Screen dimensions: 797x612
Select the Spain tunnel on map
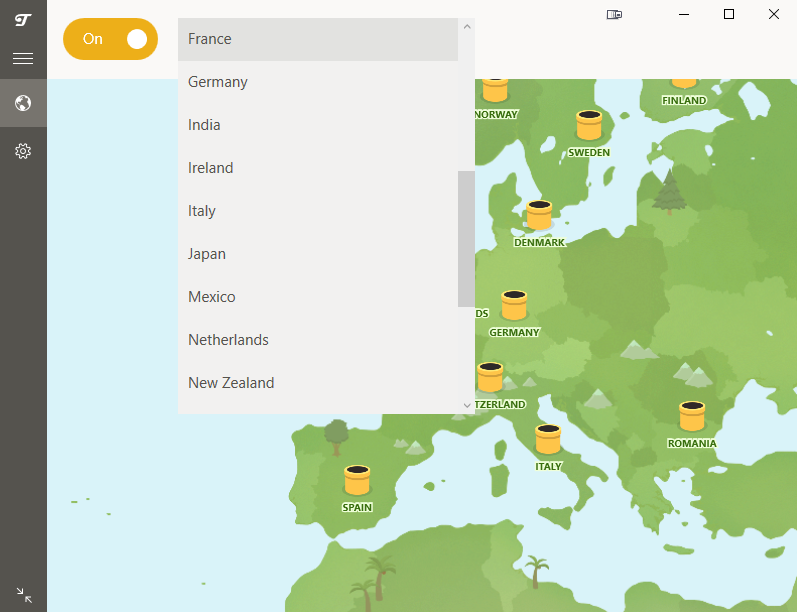(357, 480)
